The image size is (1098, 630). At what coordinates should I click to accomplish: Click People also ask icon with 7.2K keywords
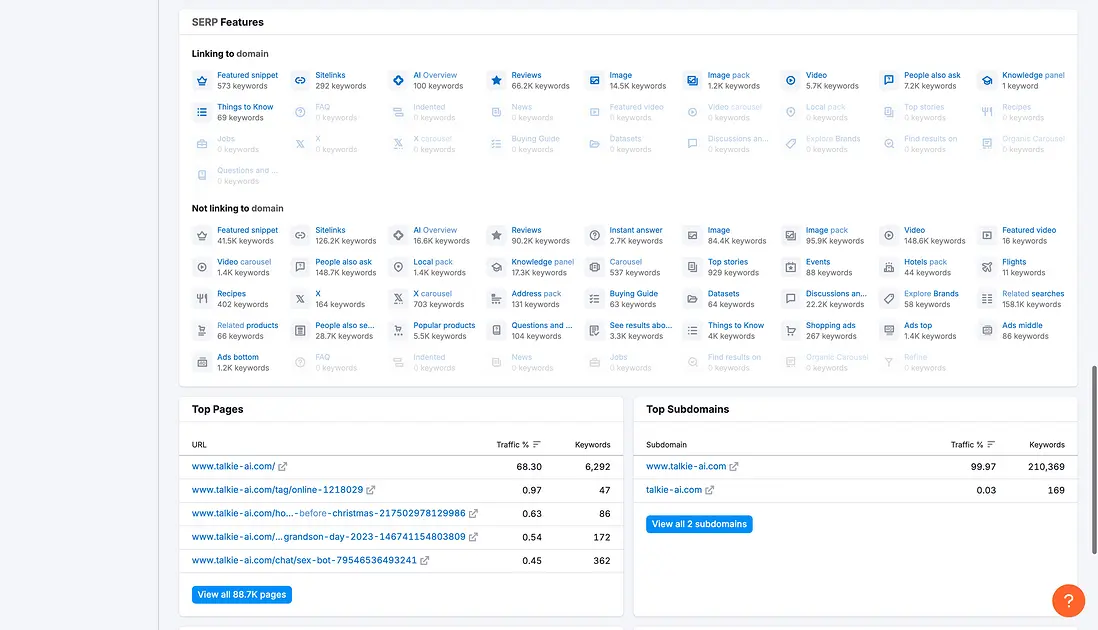pyautogui.click(x=888, y=80)
